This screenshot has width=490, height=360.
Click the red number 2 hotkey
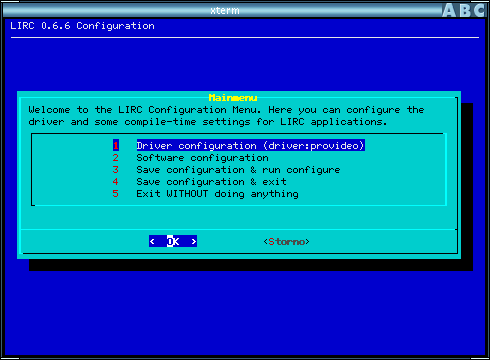tap(116, 158)
